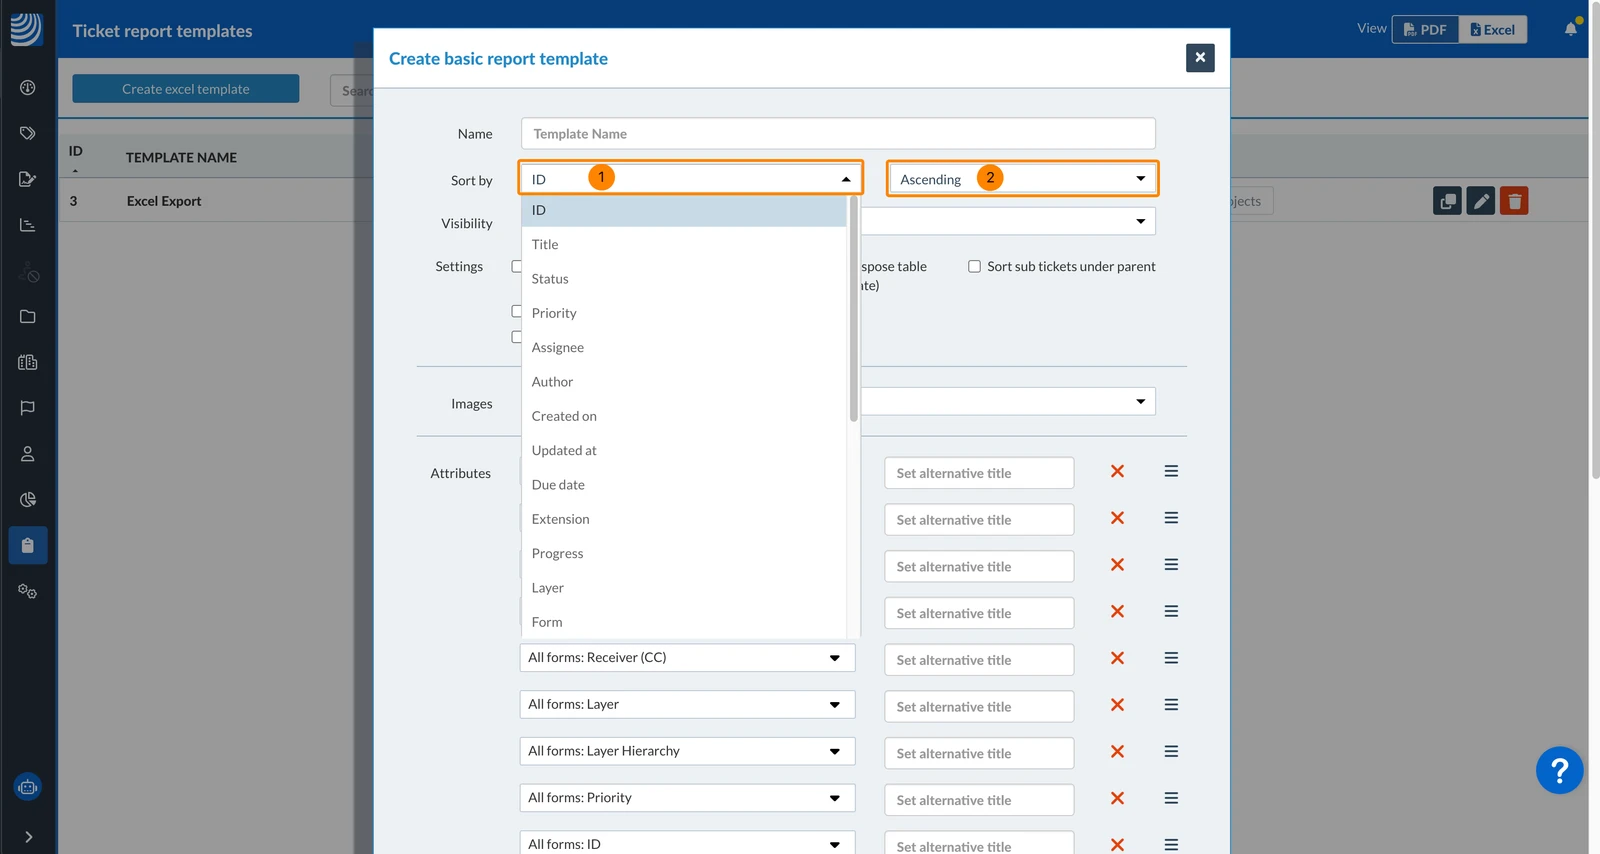Close the Create basic report template dialog

pyautogui.click(x=1200, y=58)
